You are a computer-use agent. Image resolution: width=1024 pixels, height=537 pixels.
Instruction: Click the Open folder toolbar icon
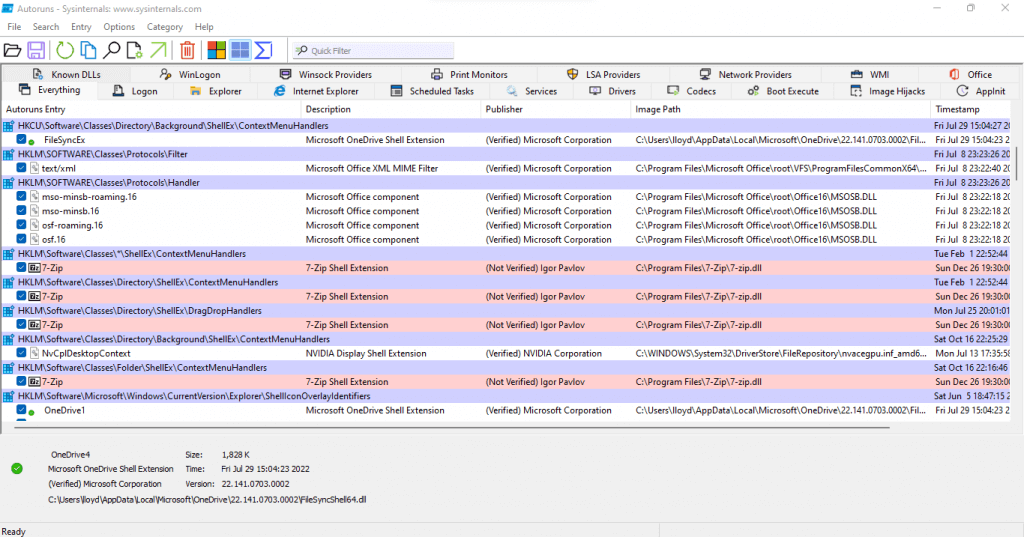12,50
